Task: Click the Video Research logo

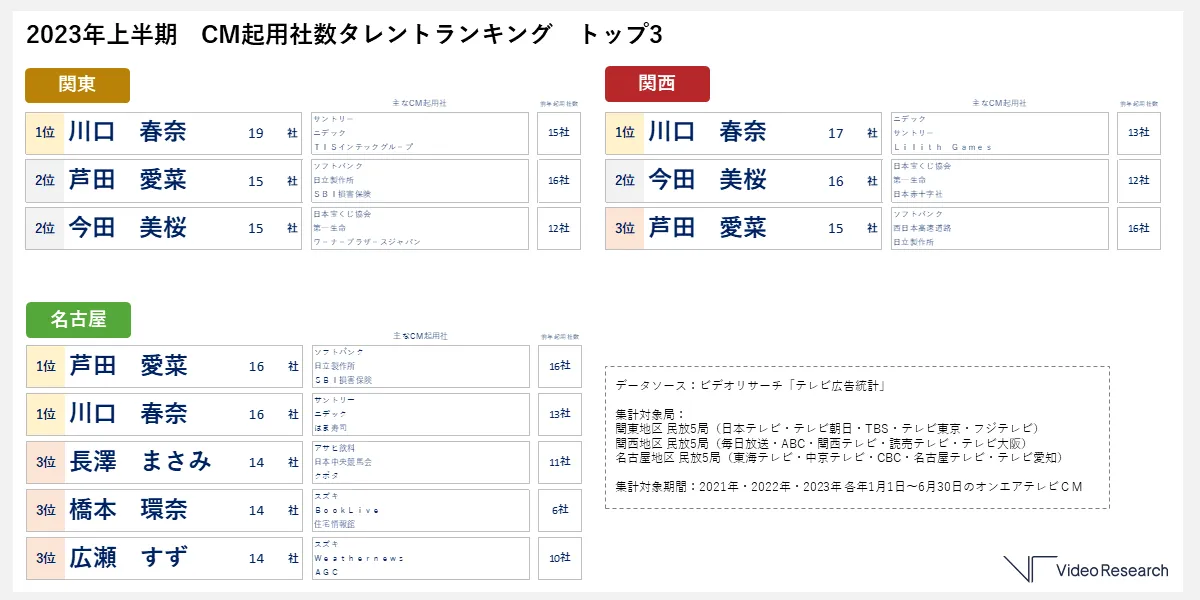Action: (x=1086, y=569)
